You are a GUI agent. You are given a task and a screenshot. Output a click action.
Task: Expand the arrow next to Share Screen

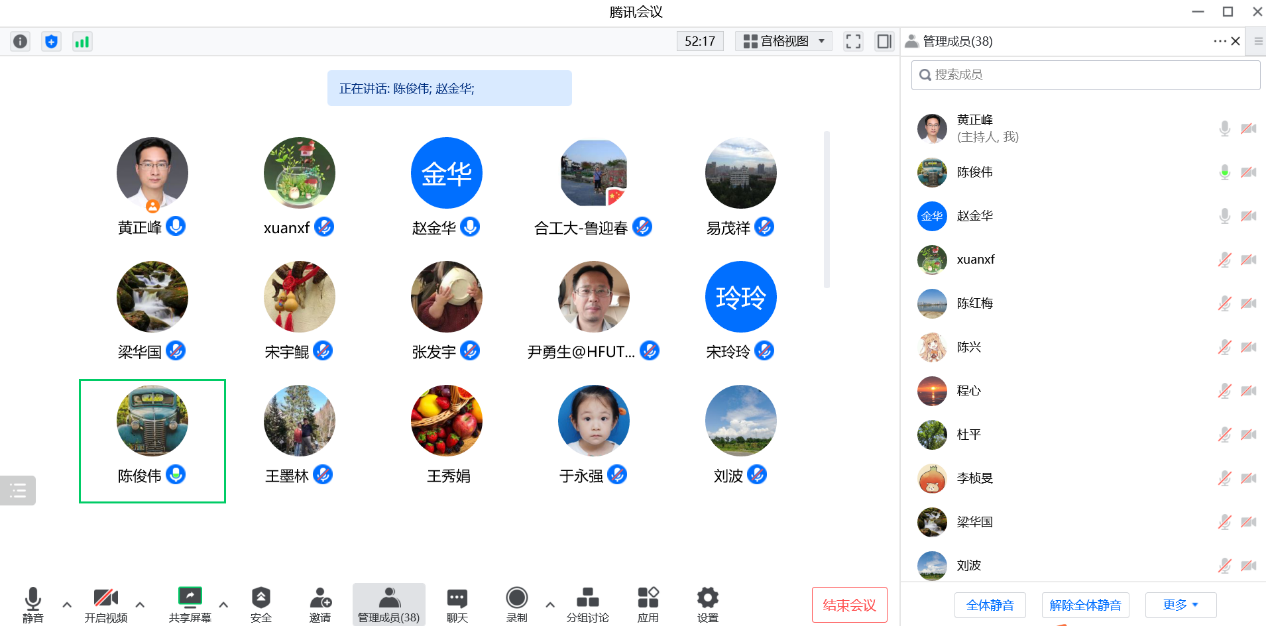click(223, 604)
